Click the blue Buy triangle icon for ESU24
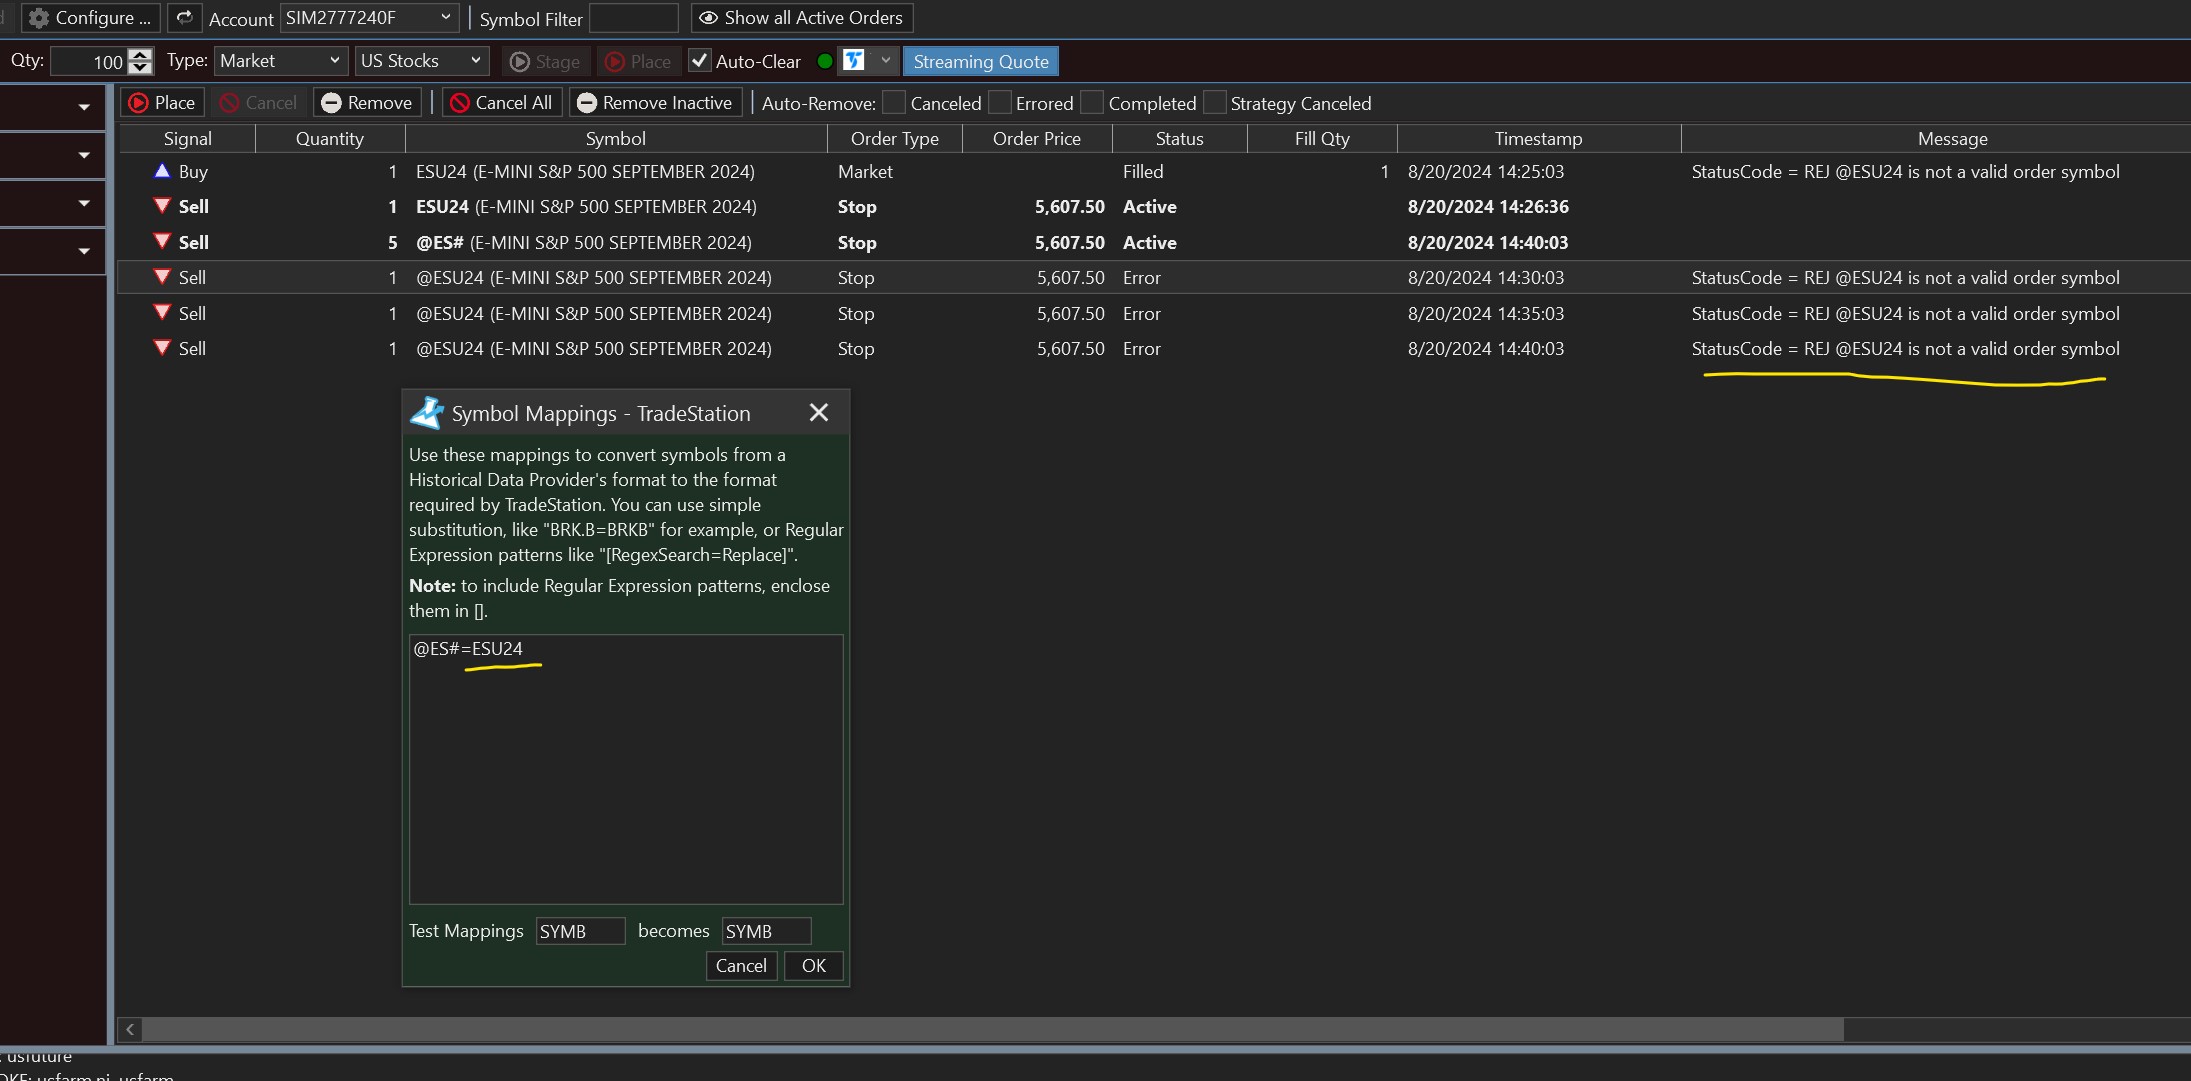The width and height of the screenshot is (2191, 1081). tap(161, 171)
